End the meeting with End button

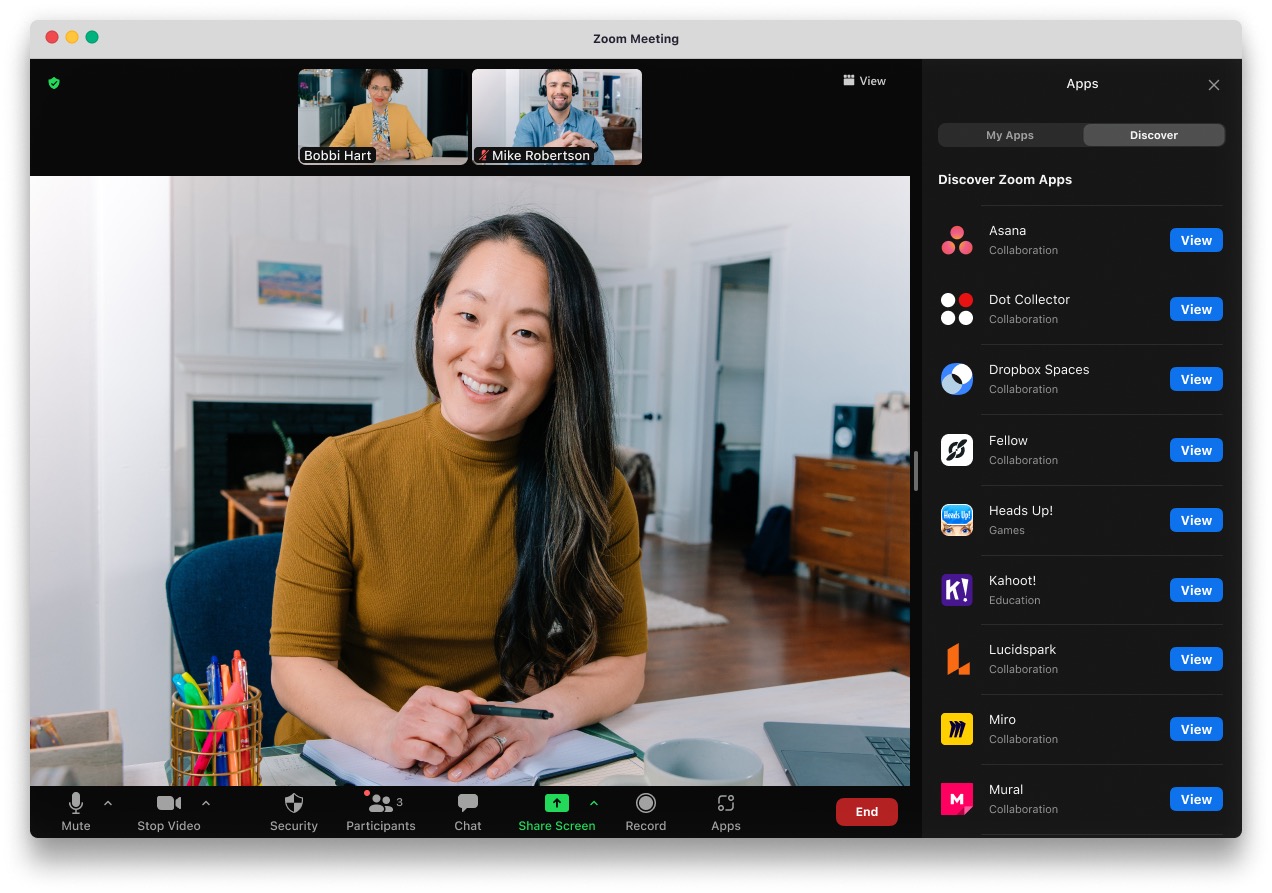[867, 812]
